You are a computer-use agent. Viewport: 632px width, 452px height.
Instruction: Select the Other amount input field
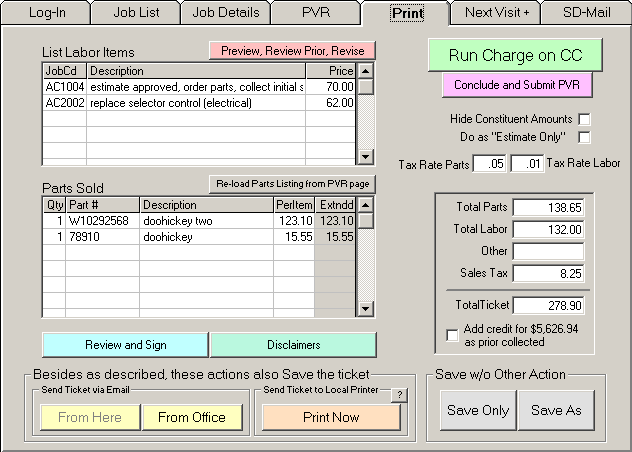(x=549, y=251)
